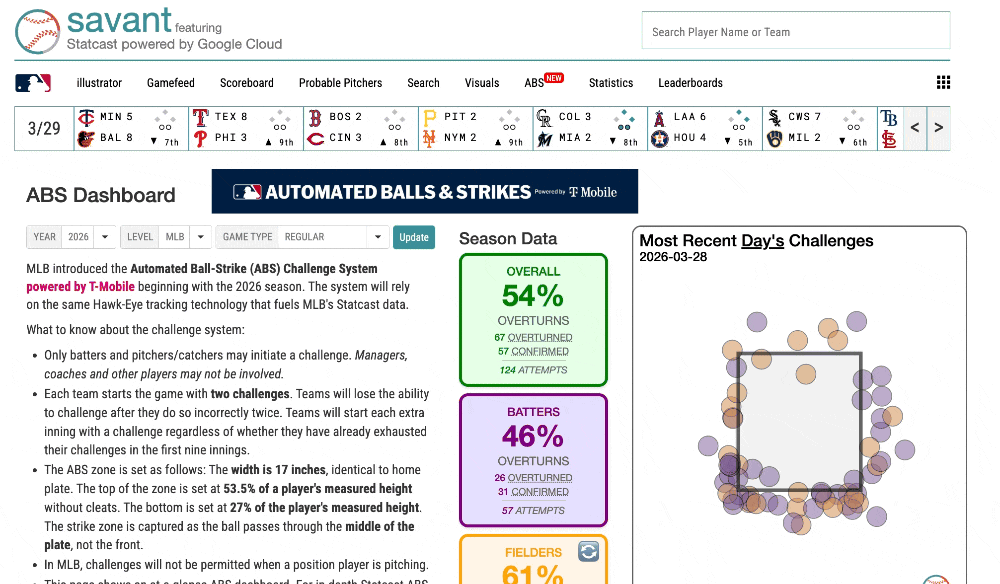Image resolution: width=1000 pixels, height=584 pixels.
Task: Click the refresh icon on Fielders card
Action: pyautogui.click(x=588, y=551)
